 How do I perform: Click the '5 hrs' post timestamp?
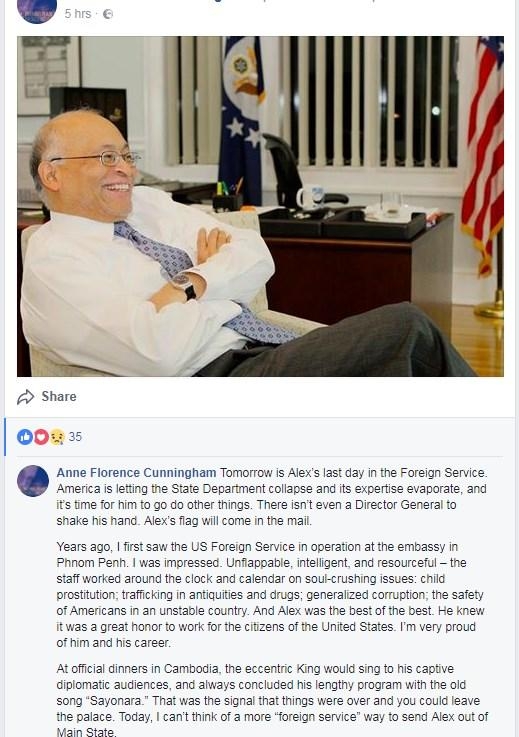pyautogui.click(x=78, y=14)
